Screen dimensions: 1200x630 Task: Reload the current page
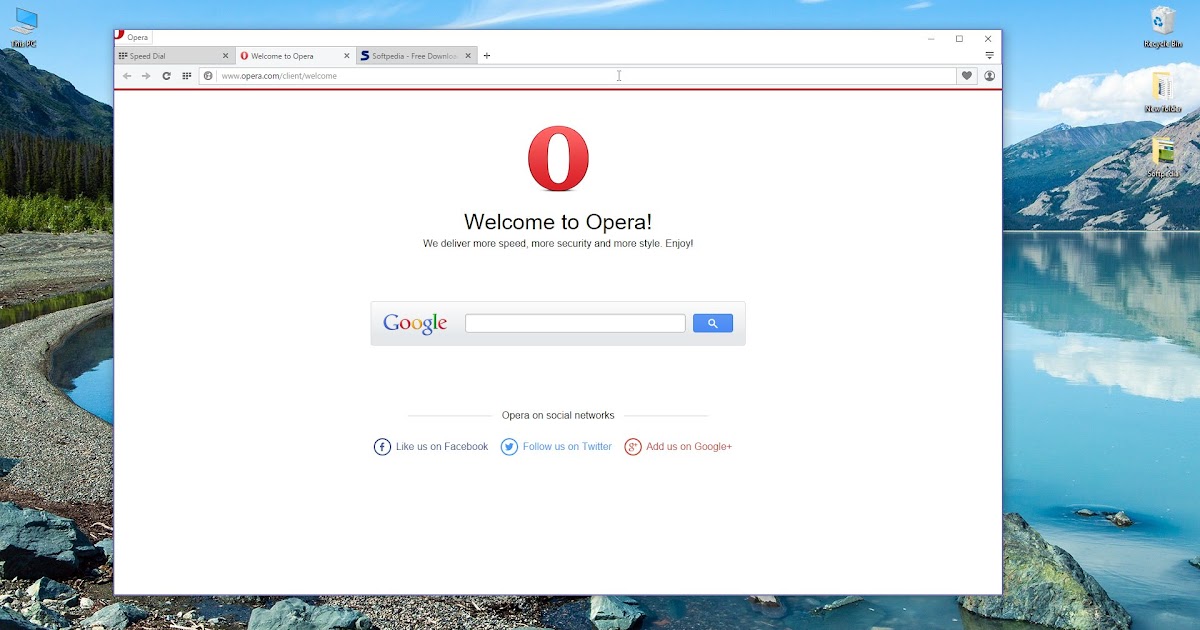(x=166, y=76)
